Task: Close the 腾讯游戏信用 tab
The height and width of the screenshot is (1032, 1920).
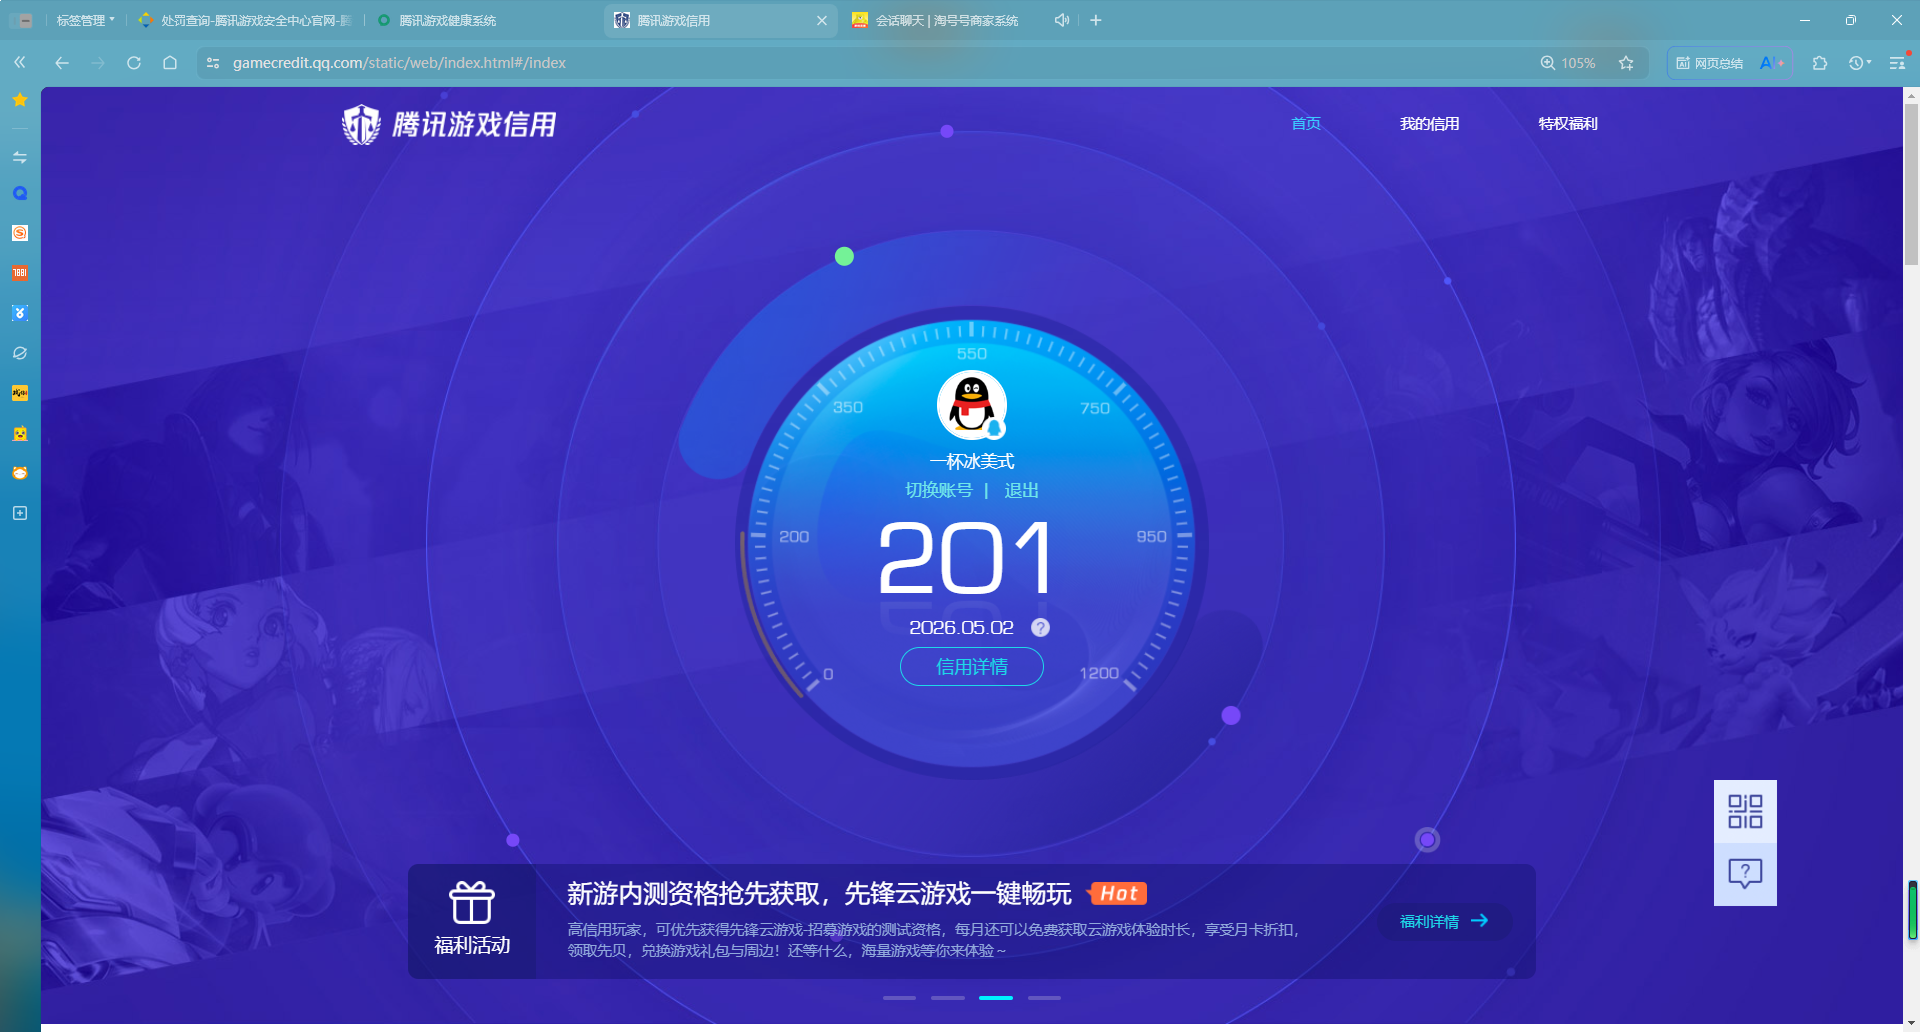Action: 822,20
